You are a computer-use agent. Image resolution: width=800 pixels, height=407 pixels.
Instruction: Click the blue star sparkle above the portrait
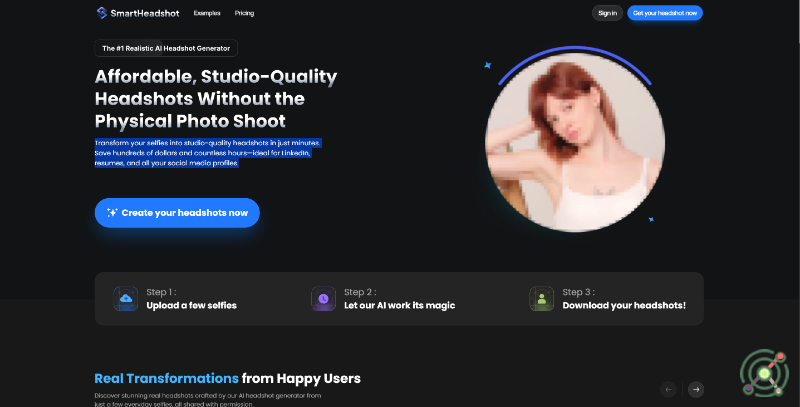tap(488, 65)
